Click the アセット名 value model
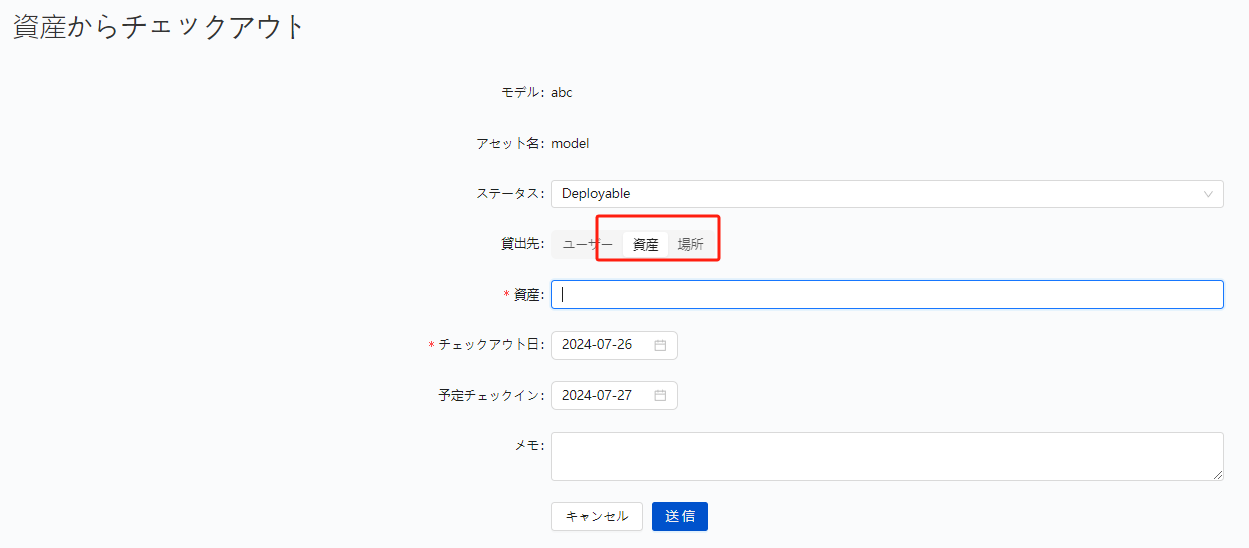1249x548 pixels. click(570, 143)
